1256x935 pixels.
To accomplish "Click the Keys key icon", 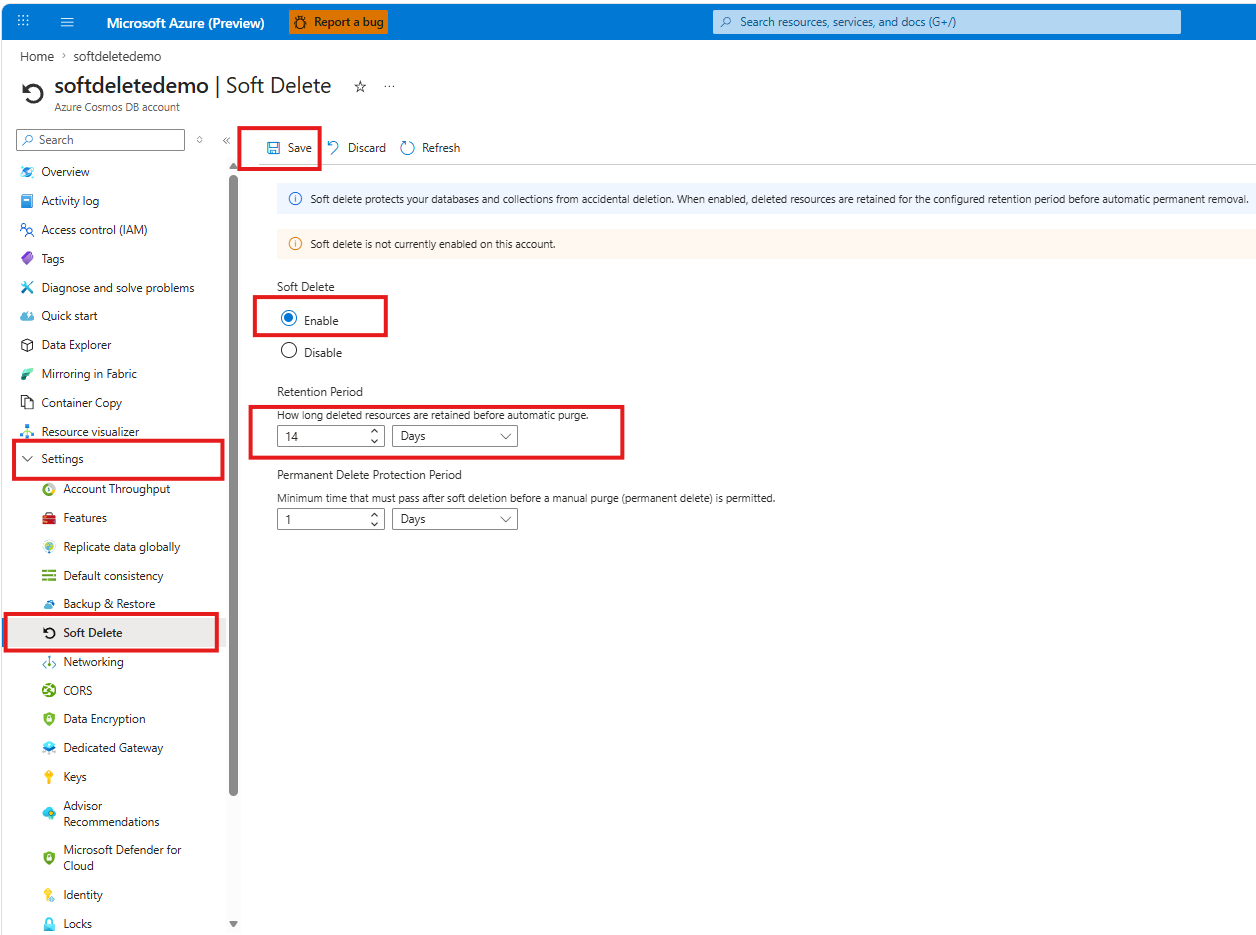I will tap(49, 777).
